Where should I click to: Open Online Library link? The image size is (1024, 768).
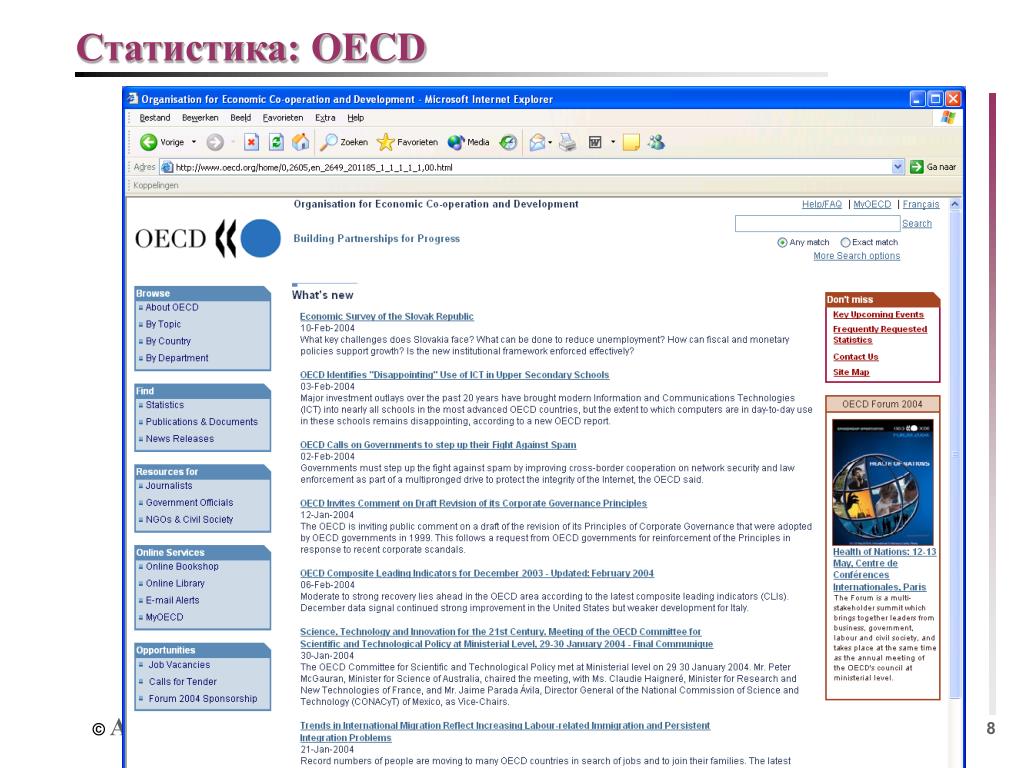175,584
